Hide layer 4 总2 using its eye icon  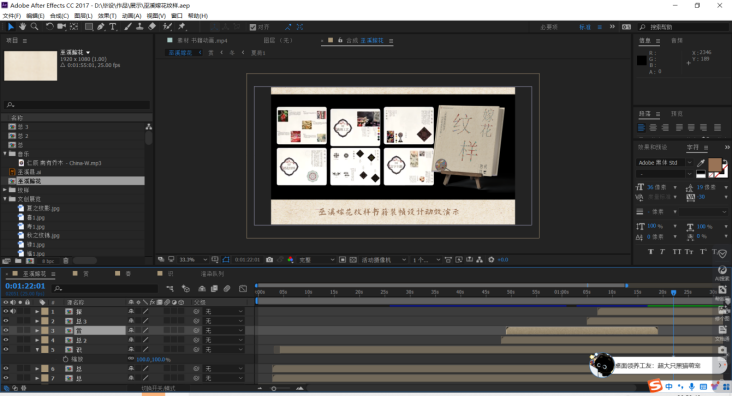[6, 340]
